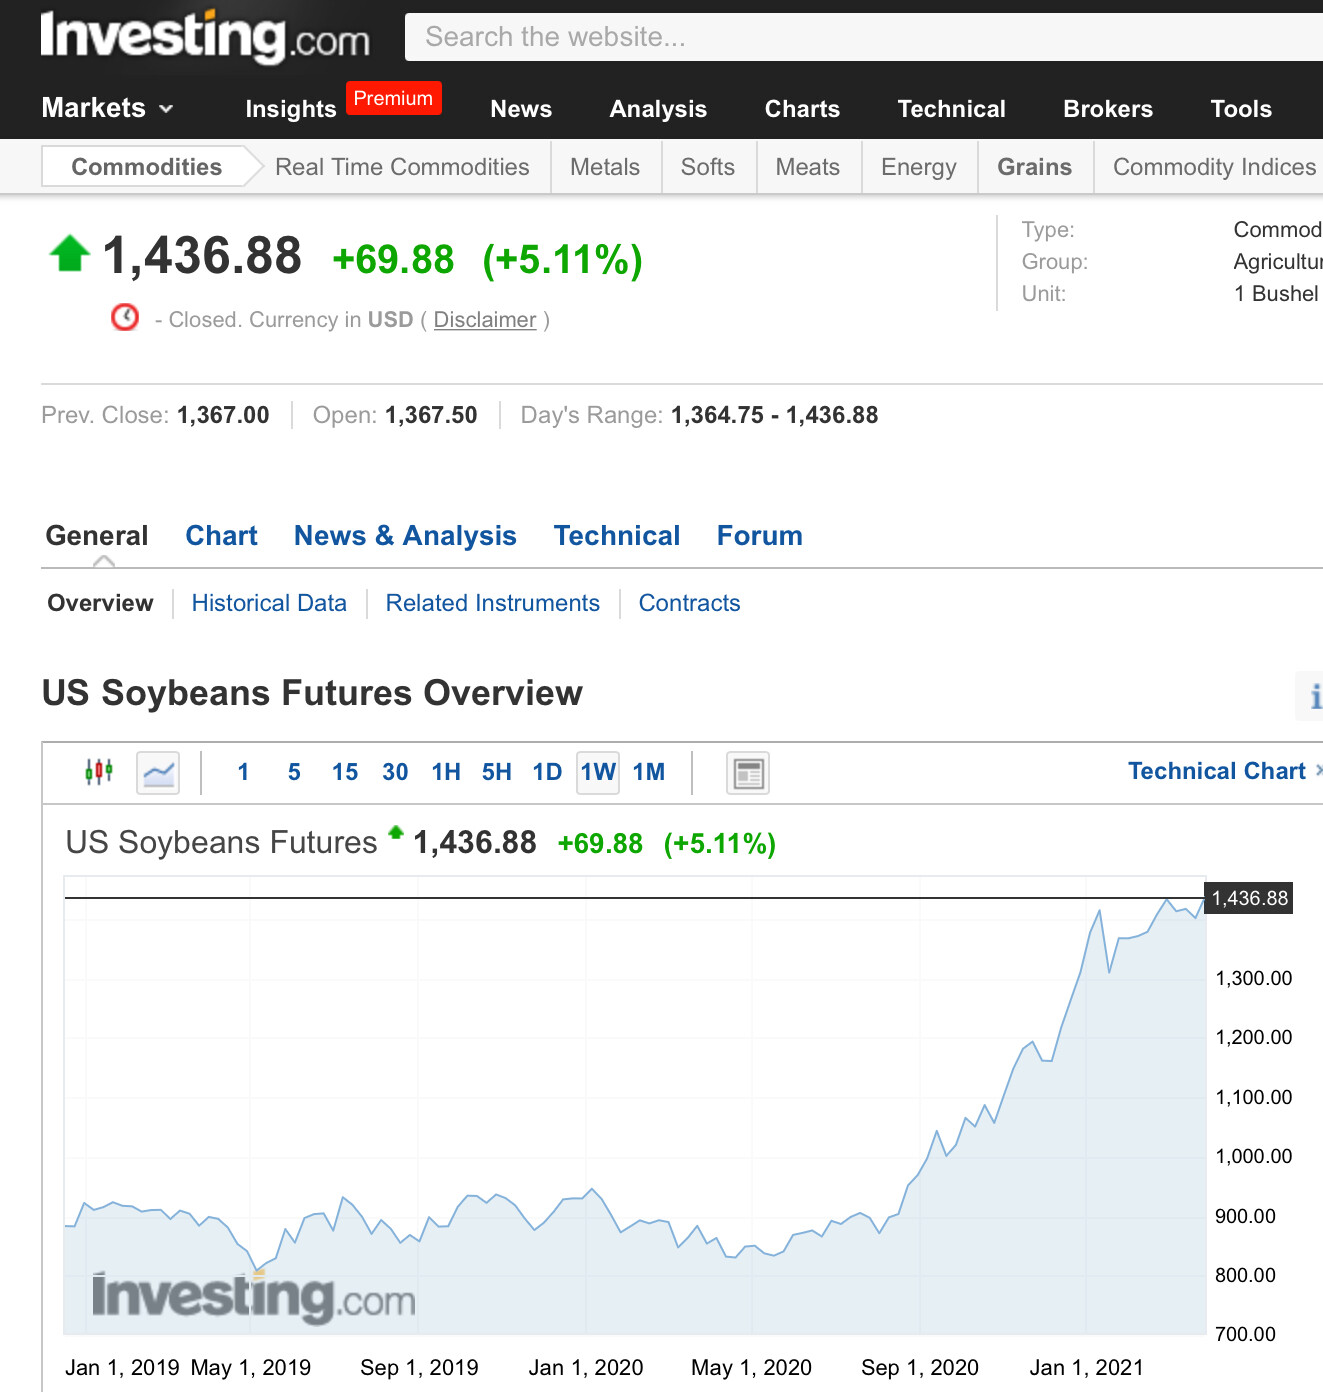Open the Softs category
1323x1392 pixels.
click(708, 167)
